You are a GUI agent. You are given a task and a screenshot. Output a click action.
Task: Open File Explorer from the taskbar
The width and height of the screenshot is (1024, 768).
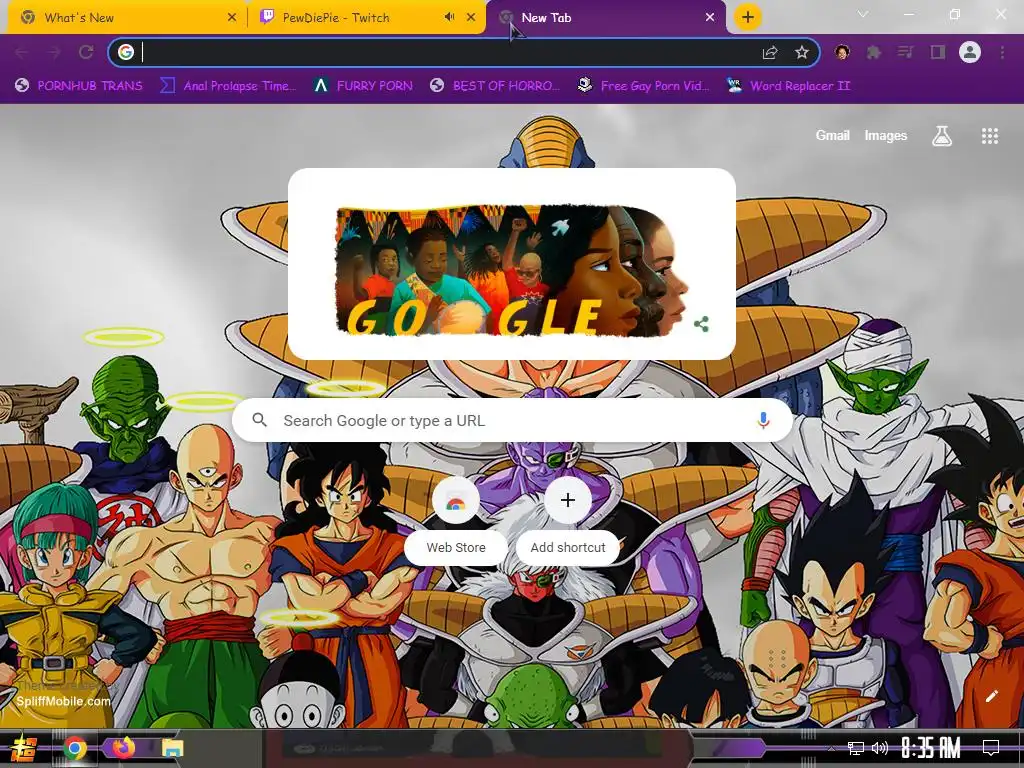[x=172, y=748]
